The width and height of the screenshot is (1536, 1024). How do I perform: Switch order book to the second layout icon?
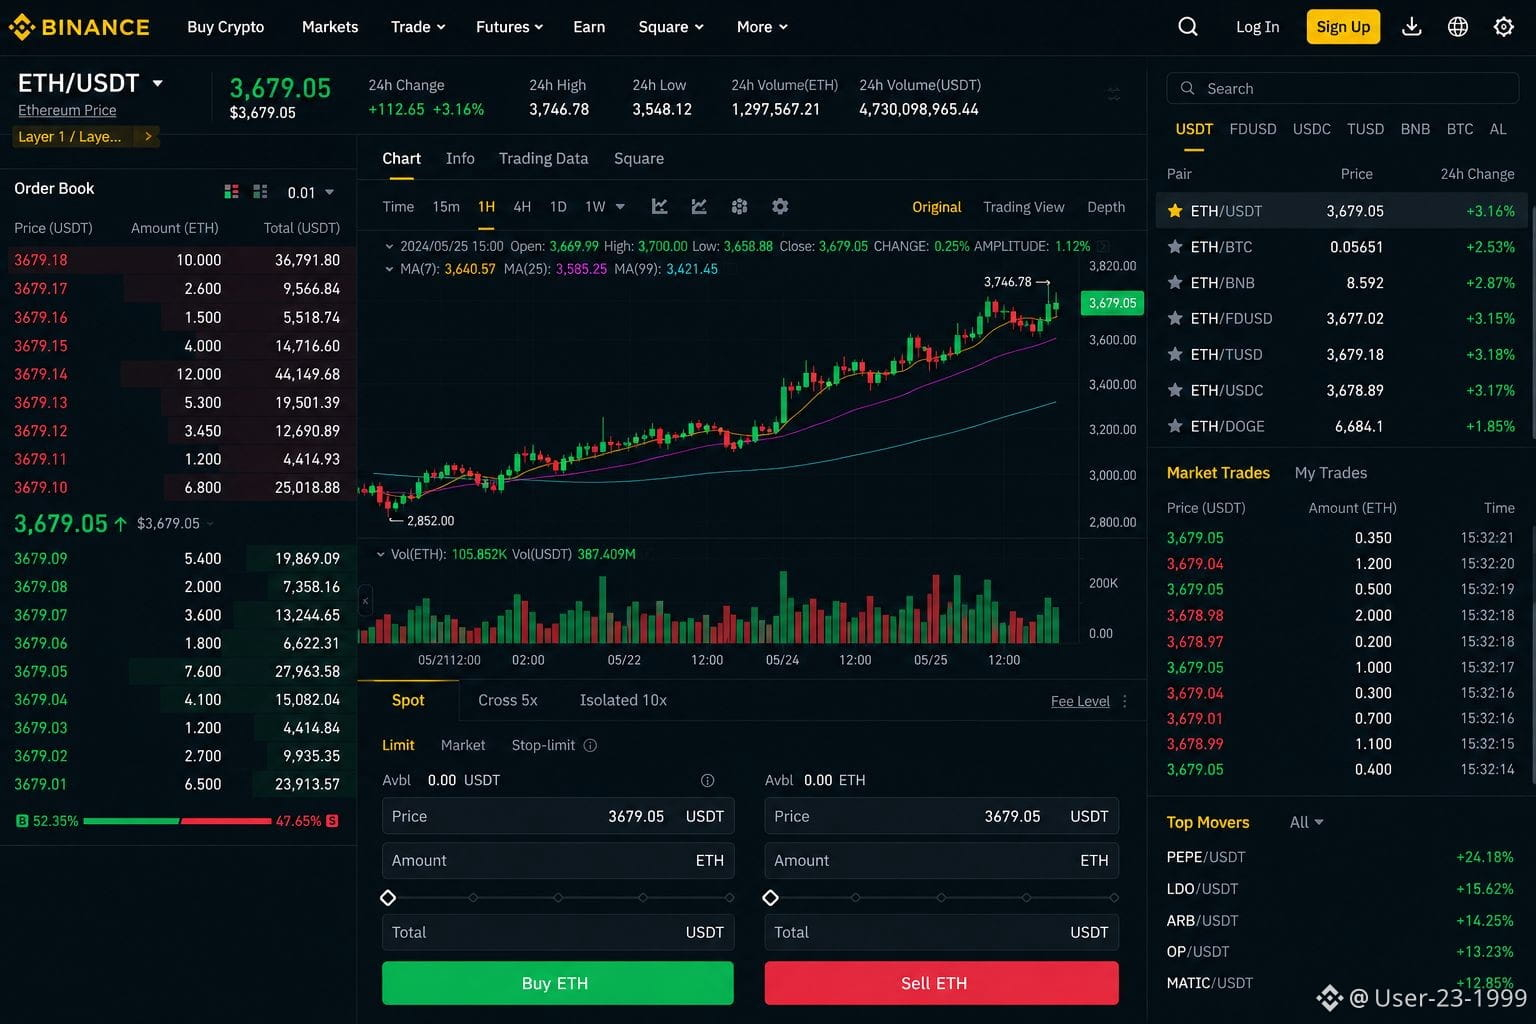(260, 191)
